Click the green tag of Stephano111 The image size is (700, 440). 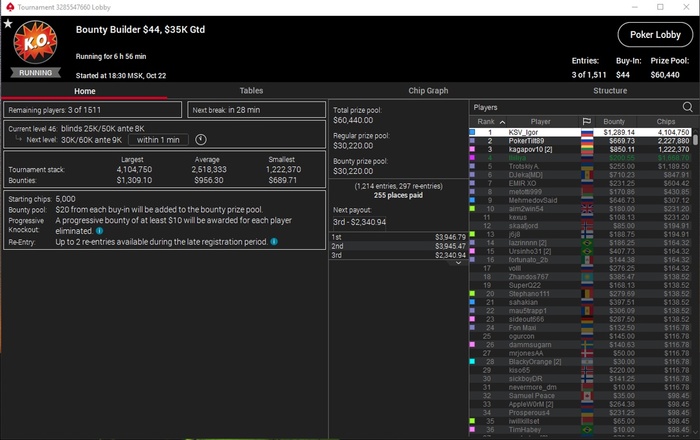[x=472, y=294]
